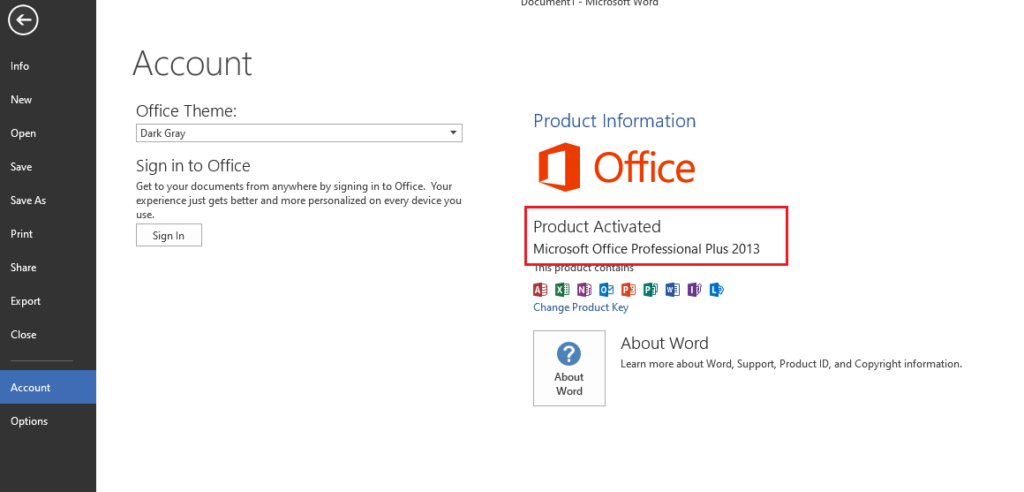This screenshot has width=1024, height=492.
Task: Open the Export page in sidebar
Action: point(48,301)
